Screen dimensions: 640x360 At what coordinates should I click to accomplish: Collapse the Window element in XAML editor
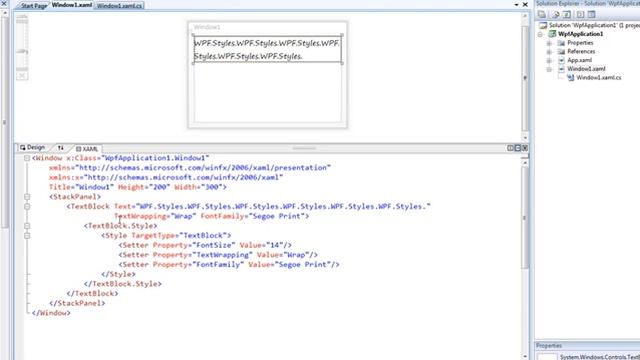point(27,158)
